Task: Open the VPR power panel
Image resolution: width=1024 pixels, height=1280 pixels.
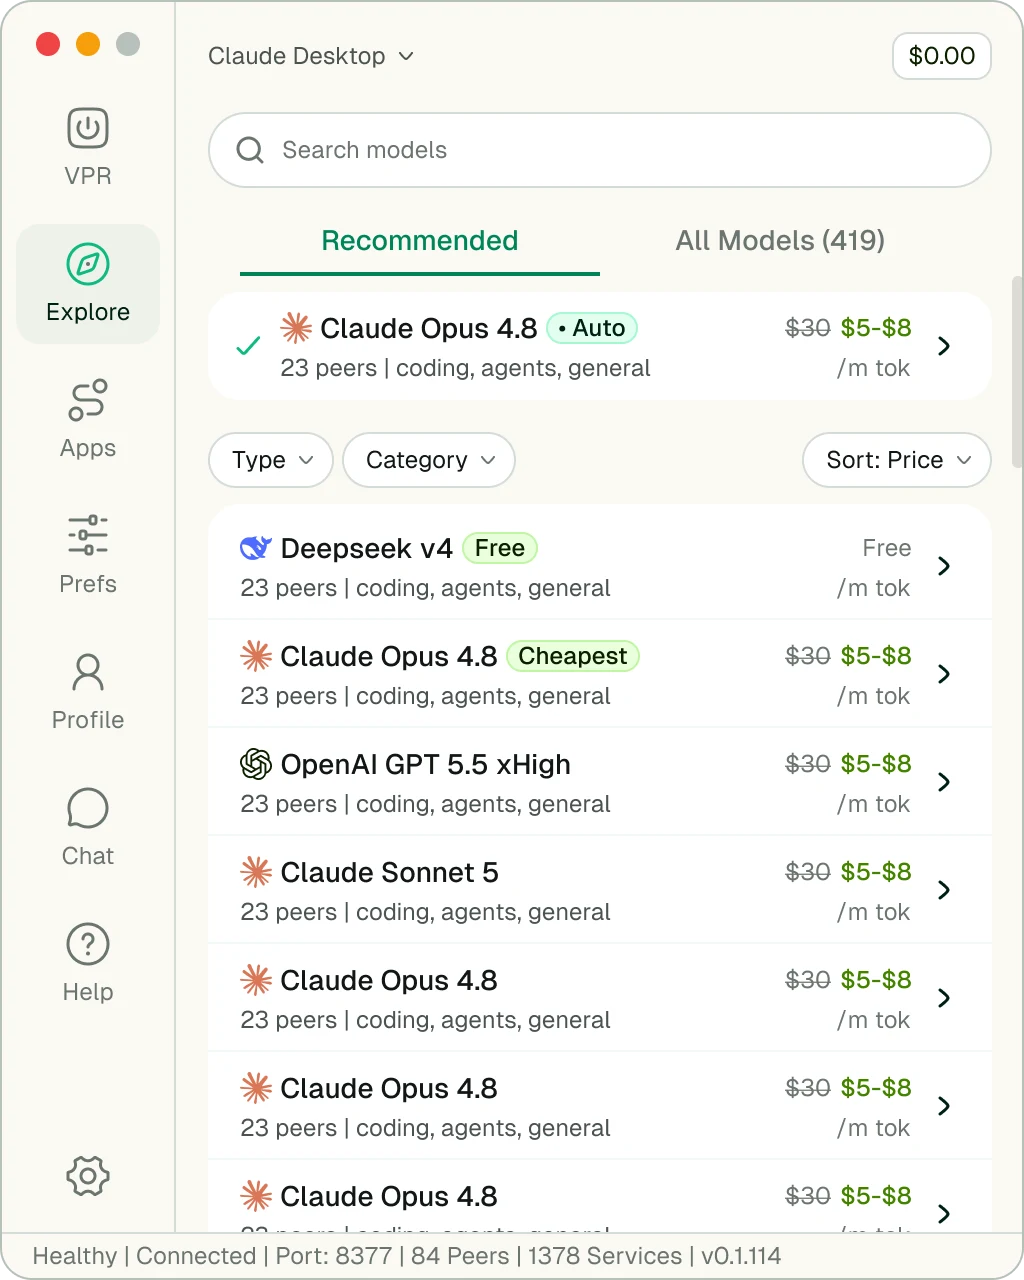Action: point(88,148)
